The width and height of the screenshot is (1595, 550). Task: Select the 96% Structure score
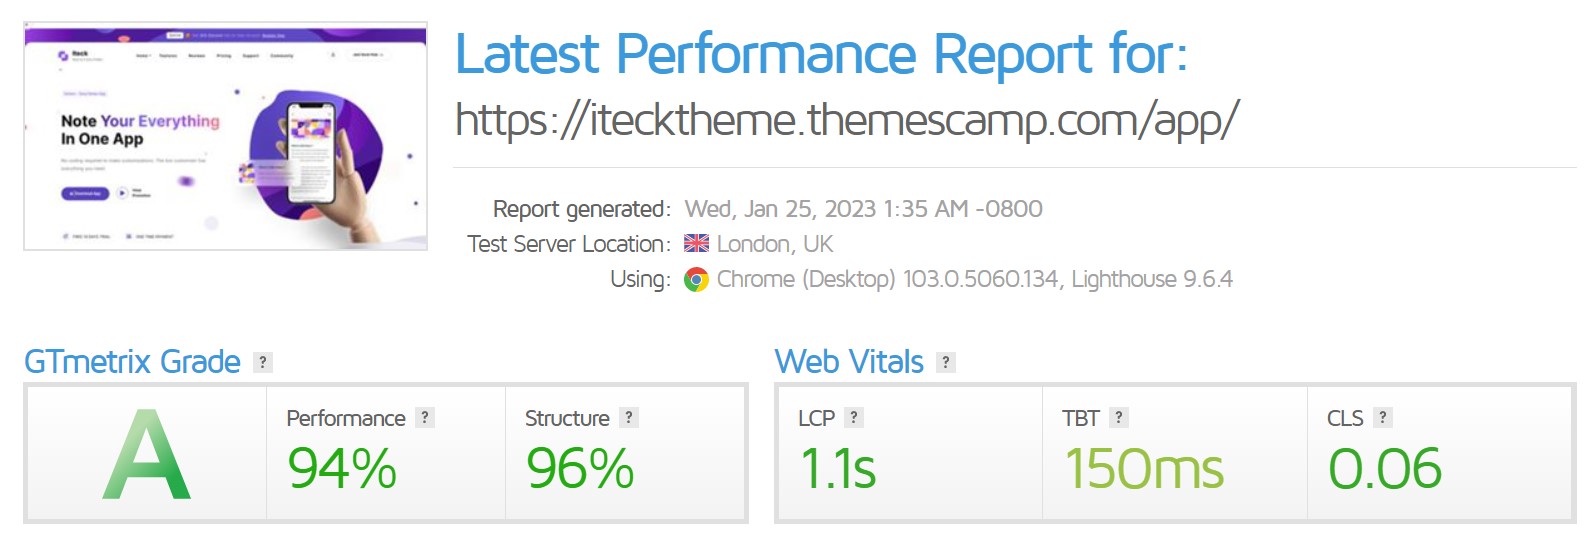[x=580, y=468]
